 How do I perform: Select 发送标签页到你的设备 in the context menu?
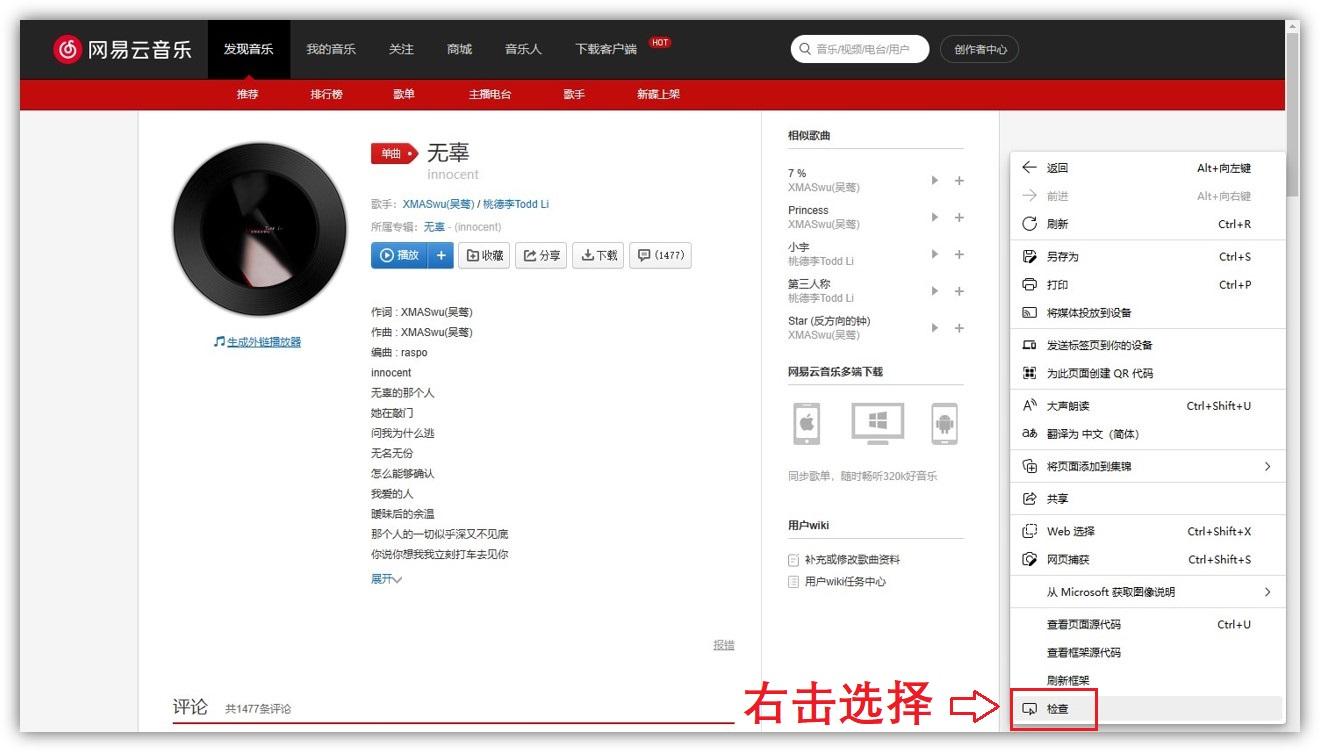tap(1147, 345)
